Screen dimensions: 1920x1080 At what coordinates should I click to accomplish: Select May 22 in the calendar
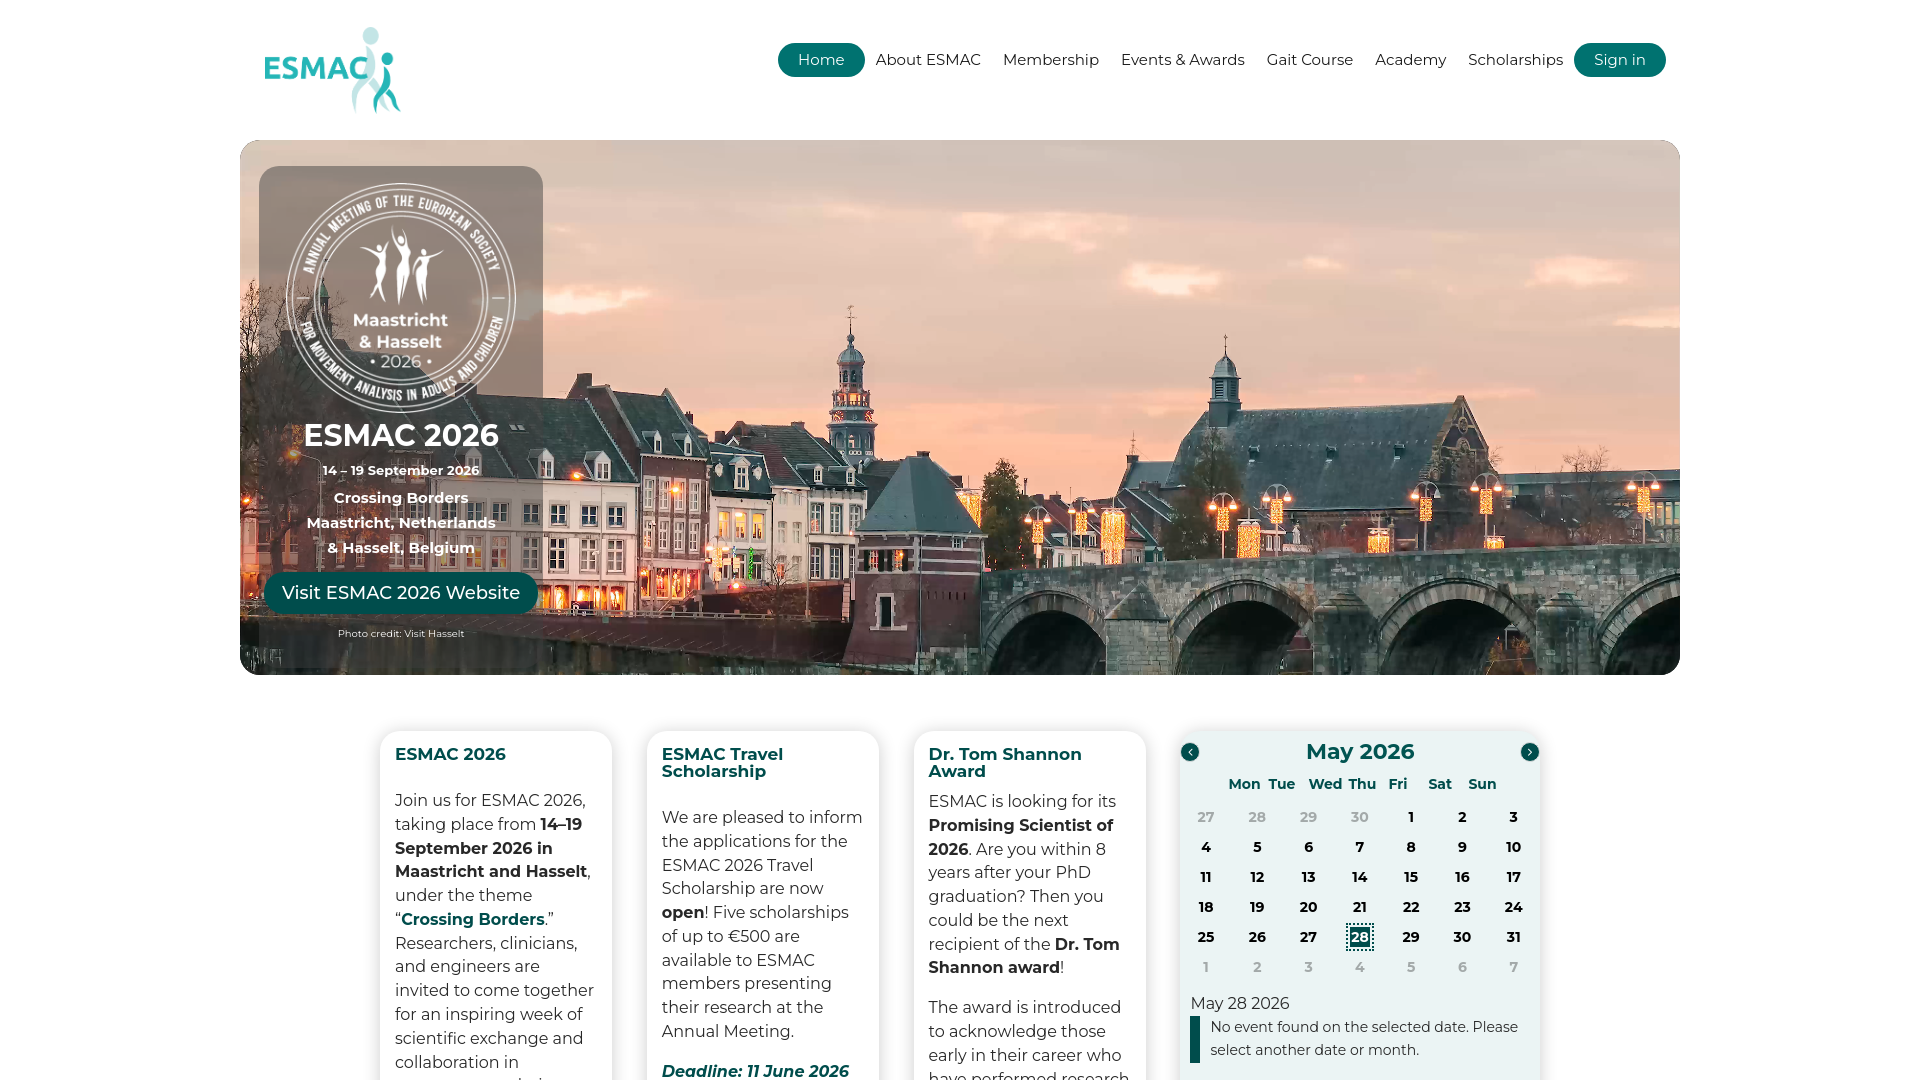(x=1411, y=907)
